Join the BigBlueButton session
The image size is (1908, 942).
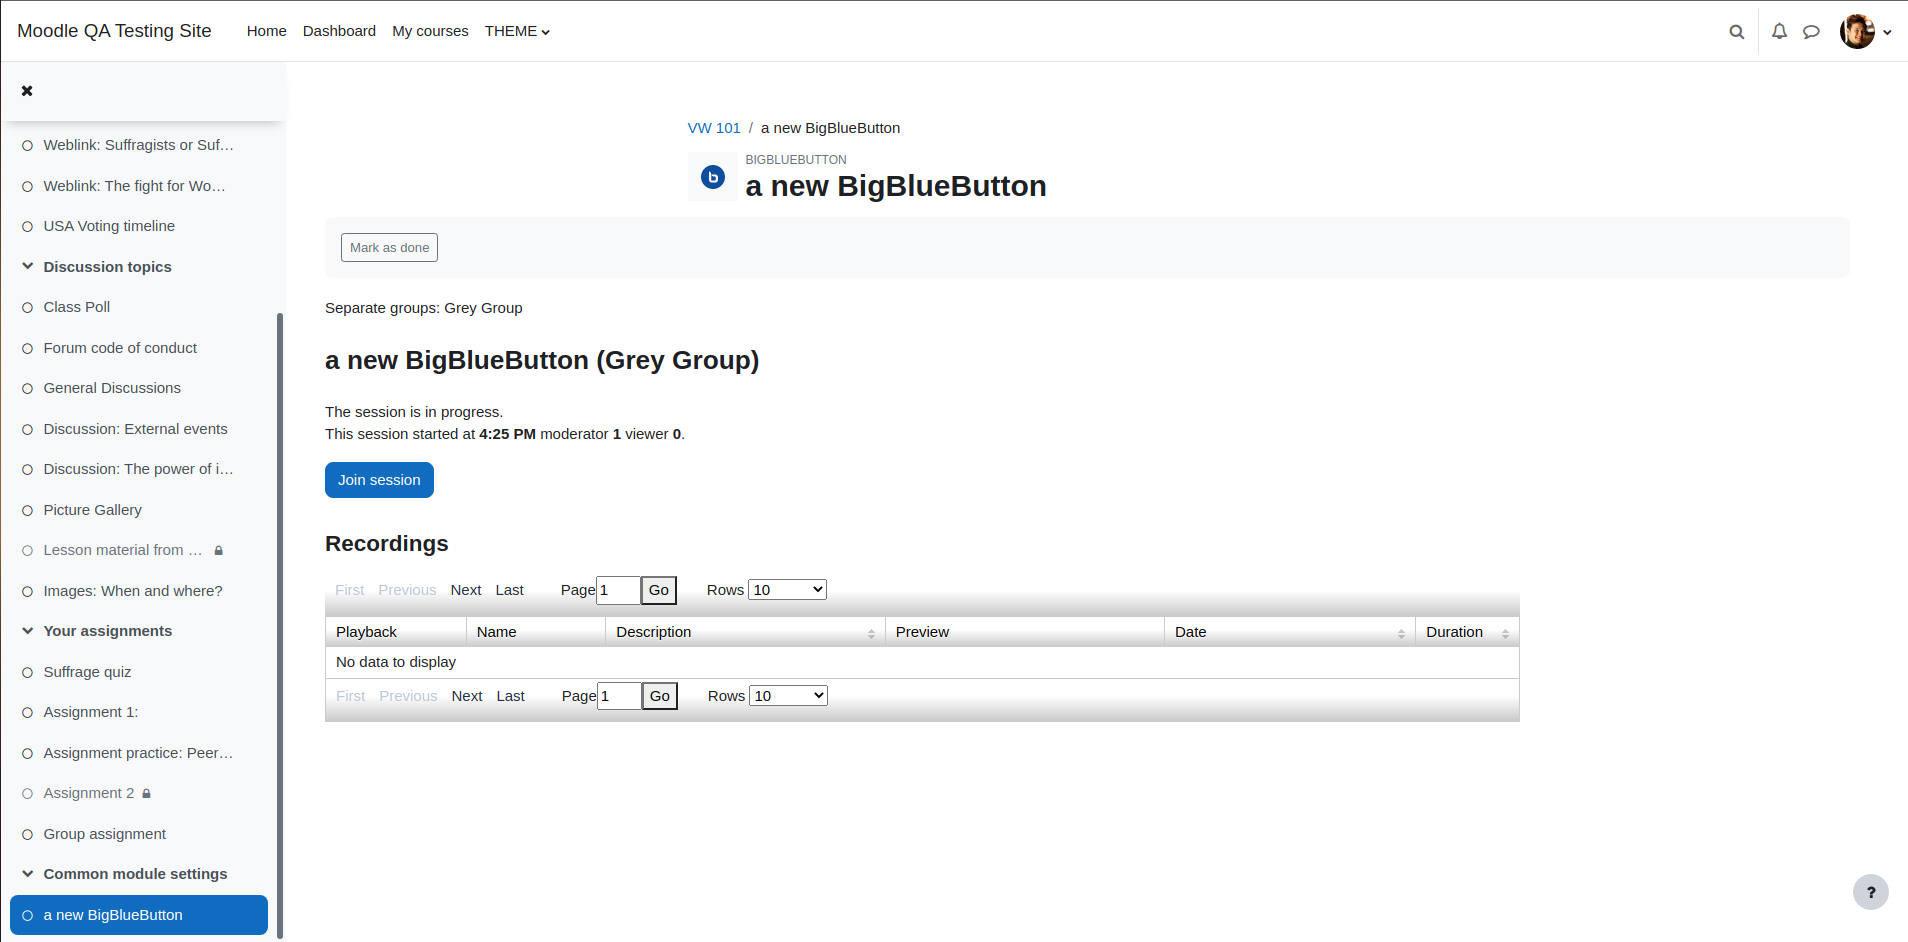379,480
